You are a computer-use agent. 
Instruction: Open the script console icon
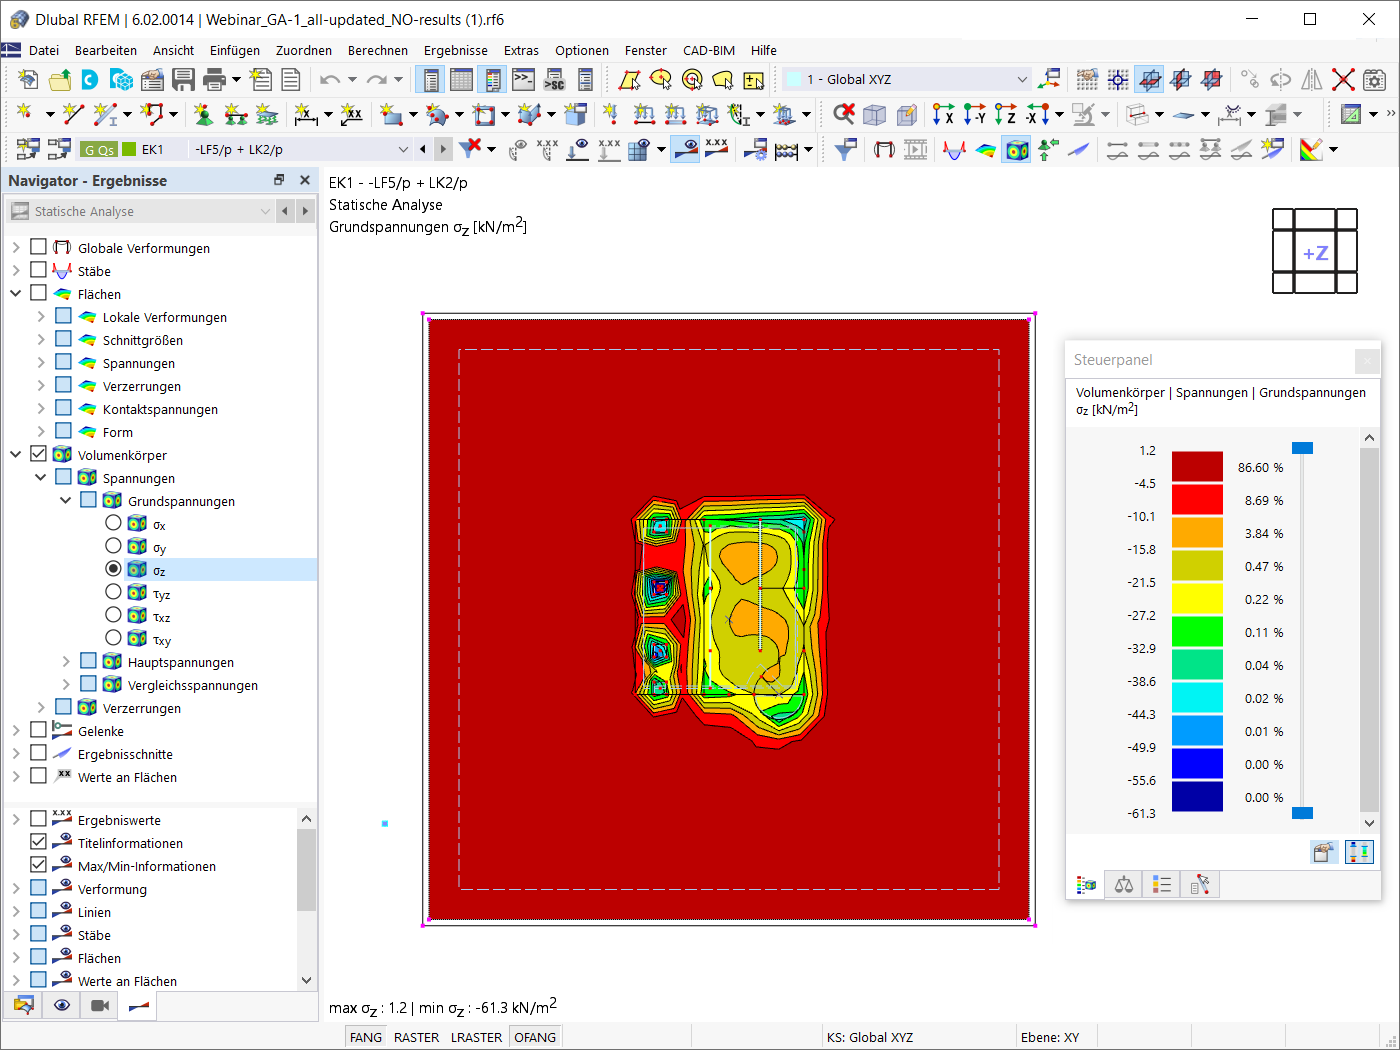pos(523,80)
